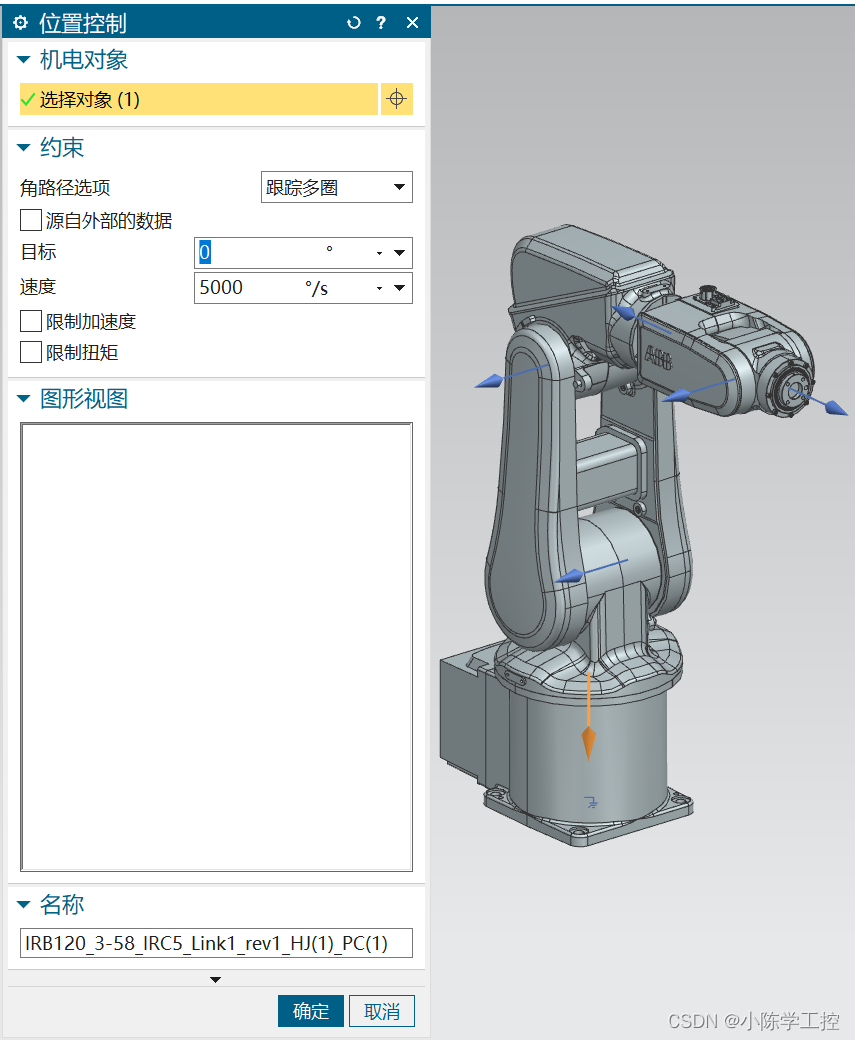Collapse the 机电对象 section

(22, 60)
